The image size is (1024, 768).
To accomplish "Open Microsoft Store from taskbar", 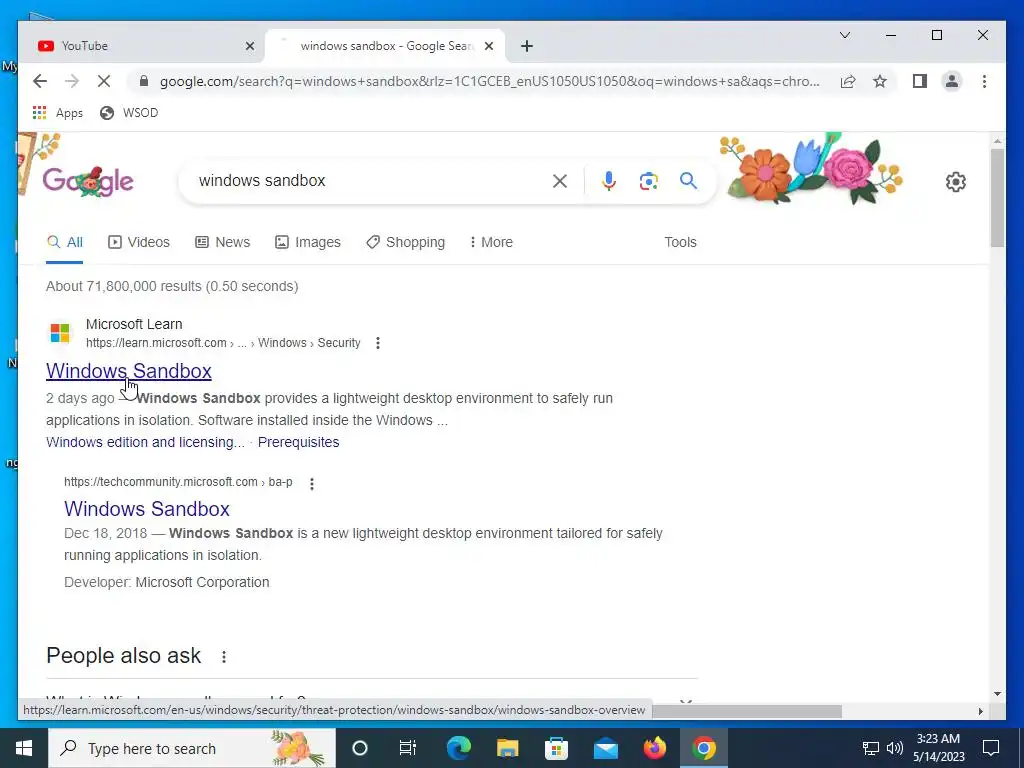I will tap(556, 748).
